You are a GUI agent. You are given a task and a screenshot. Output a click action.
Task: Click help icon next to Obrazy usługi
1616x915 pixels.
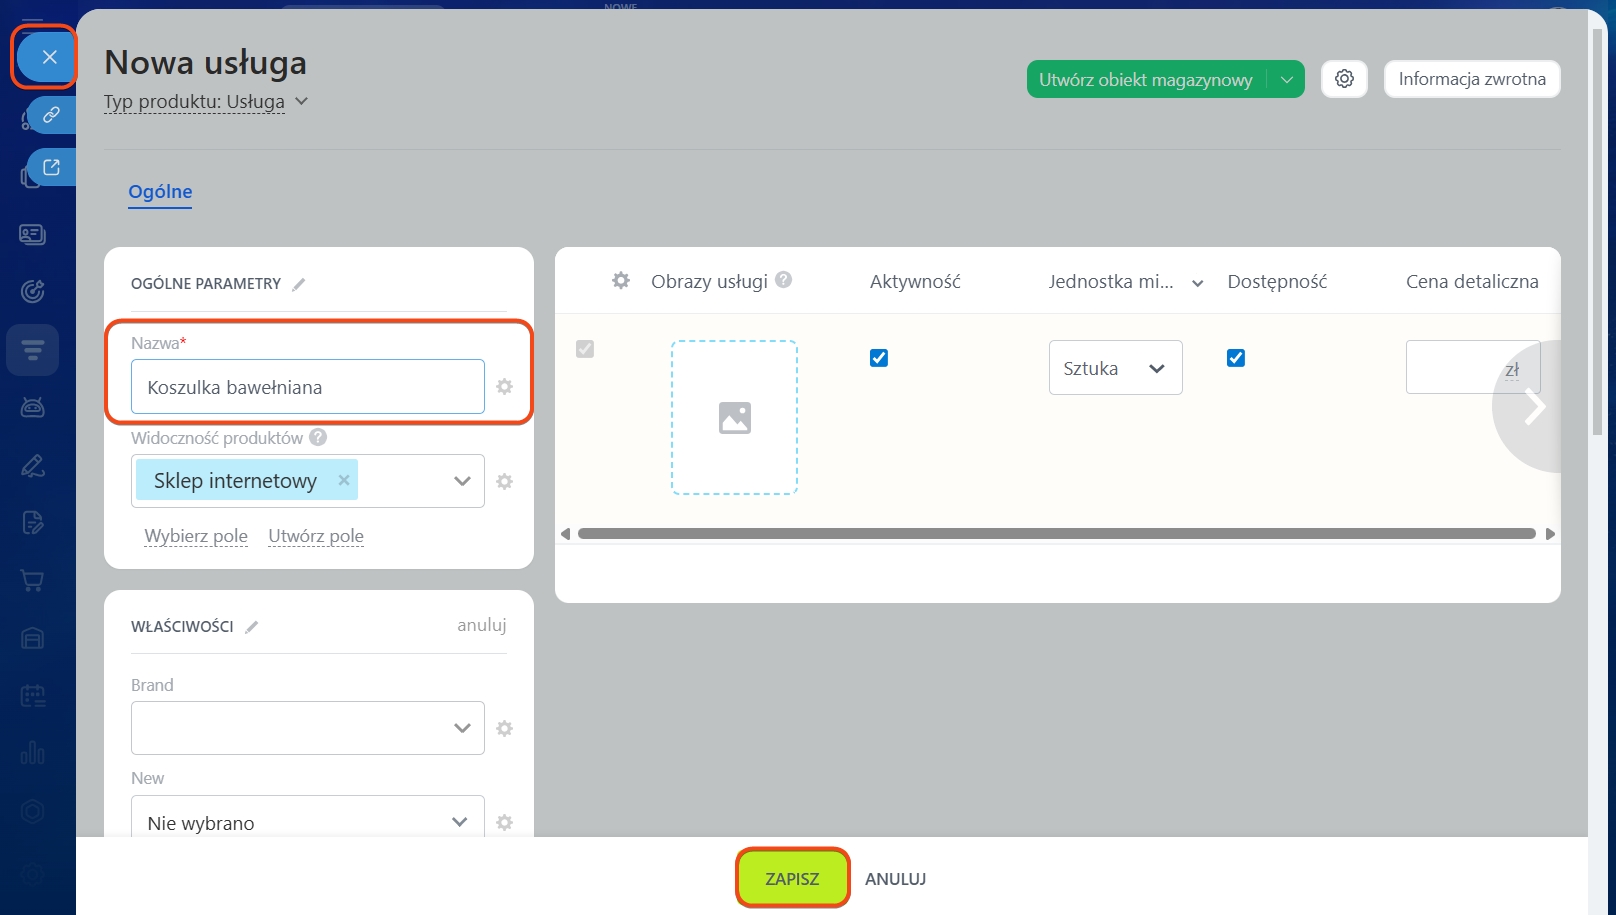tap(784, 280)
